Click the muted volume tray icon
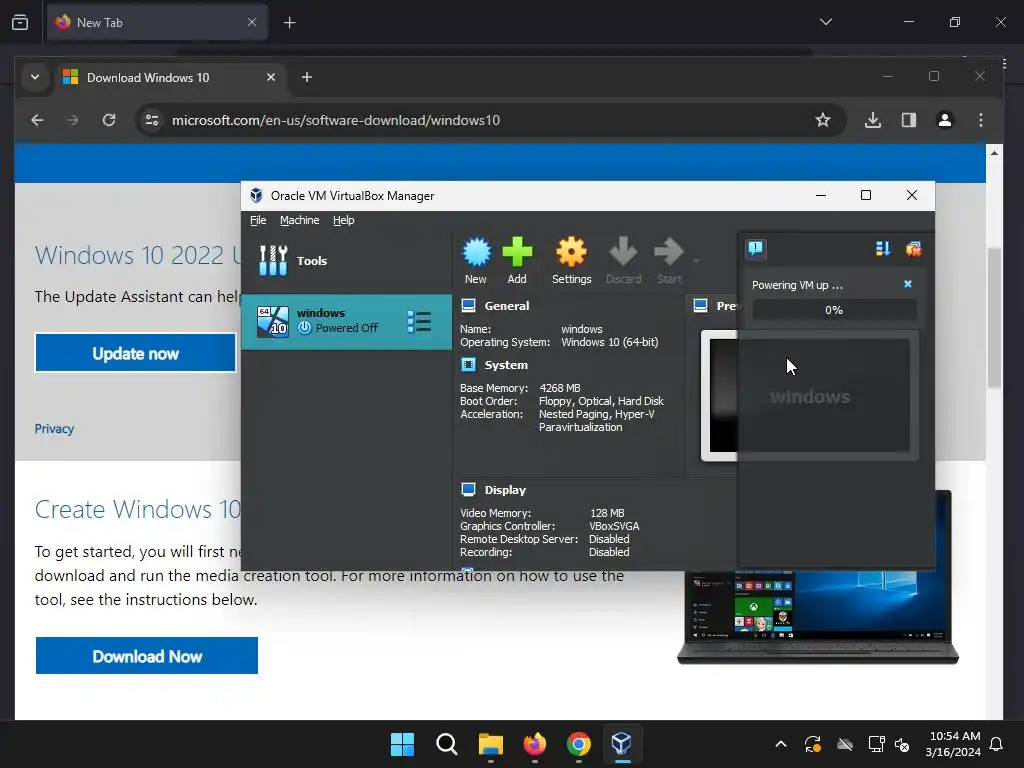Image resolution: width=1024 pixels, height=768 pixels. [x=902, y=744]
